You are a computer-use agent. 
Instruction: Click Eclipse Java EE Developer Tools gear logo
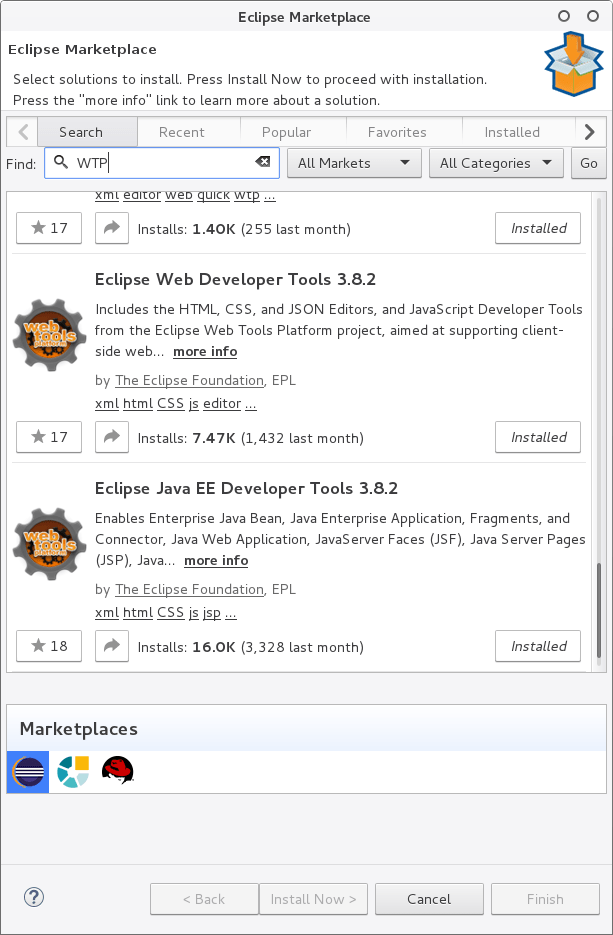49,544
